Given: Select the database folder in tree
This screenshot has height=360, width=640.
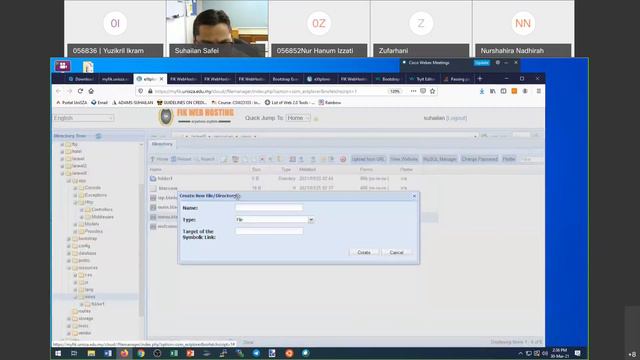Looking at the screenshot, I should click(x=87, y=253).
